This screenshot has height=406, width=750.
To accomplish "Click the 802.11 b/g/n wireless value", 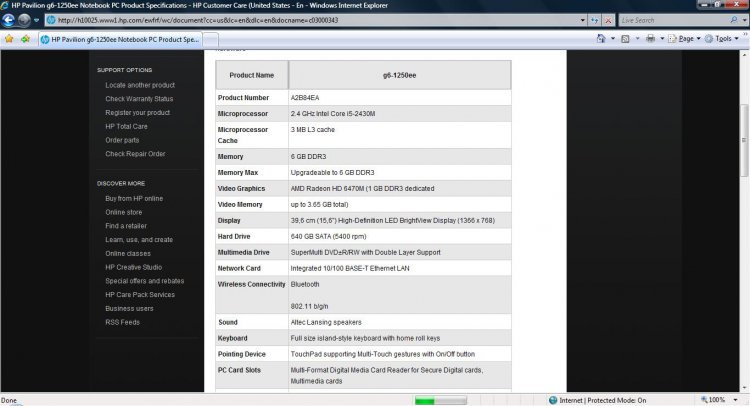I will coord(309,307).
